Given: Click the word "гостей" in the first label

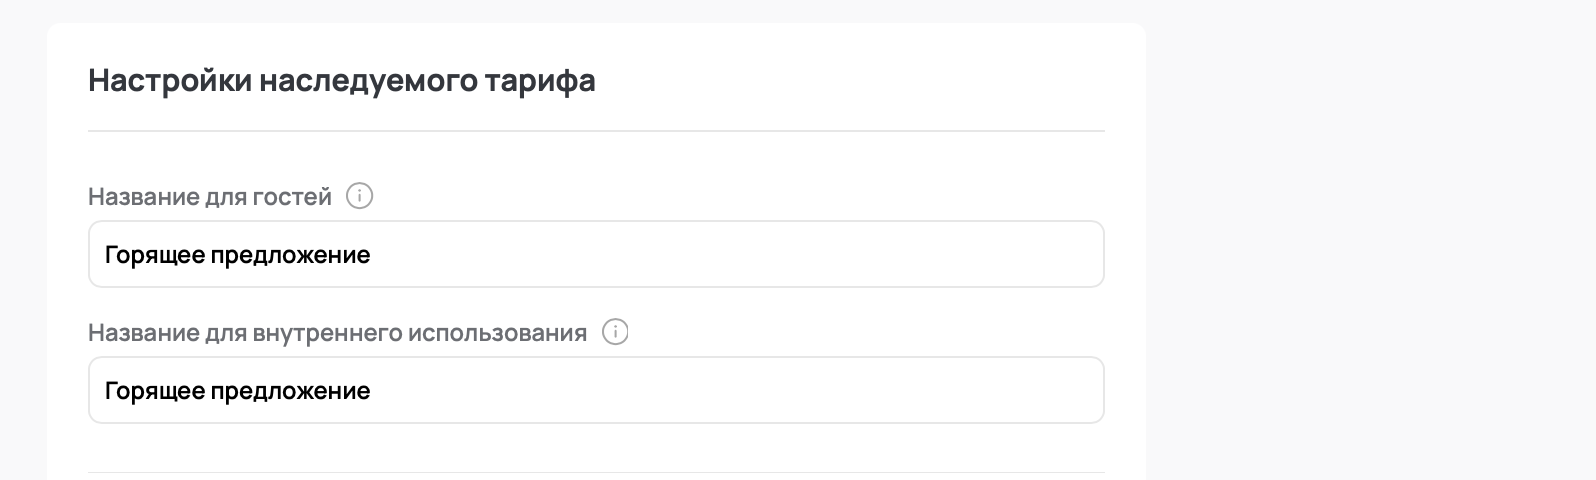Looking at the screenshot, I should pos(296,197).
